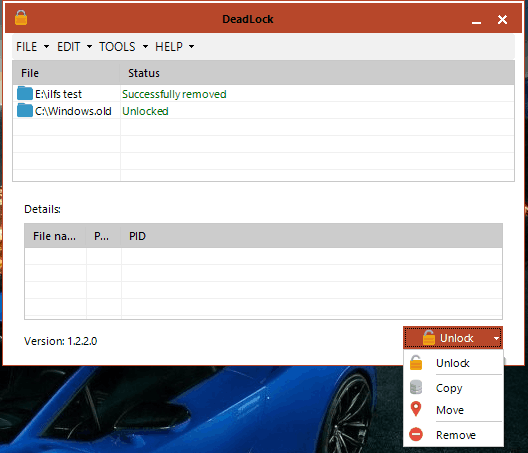
Task: Click the folder icon for C:\Windows.old
Action: point(25,110)
